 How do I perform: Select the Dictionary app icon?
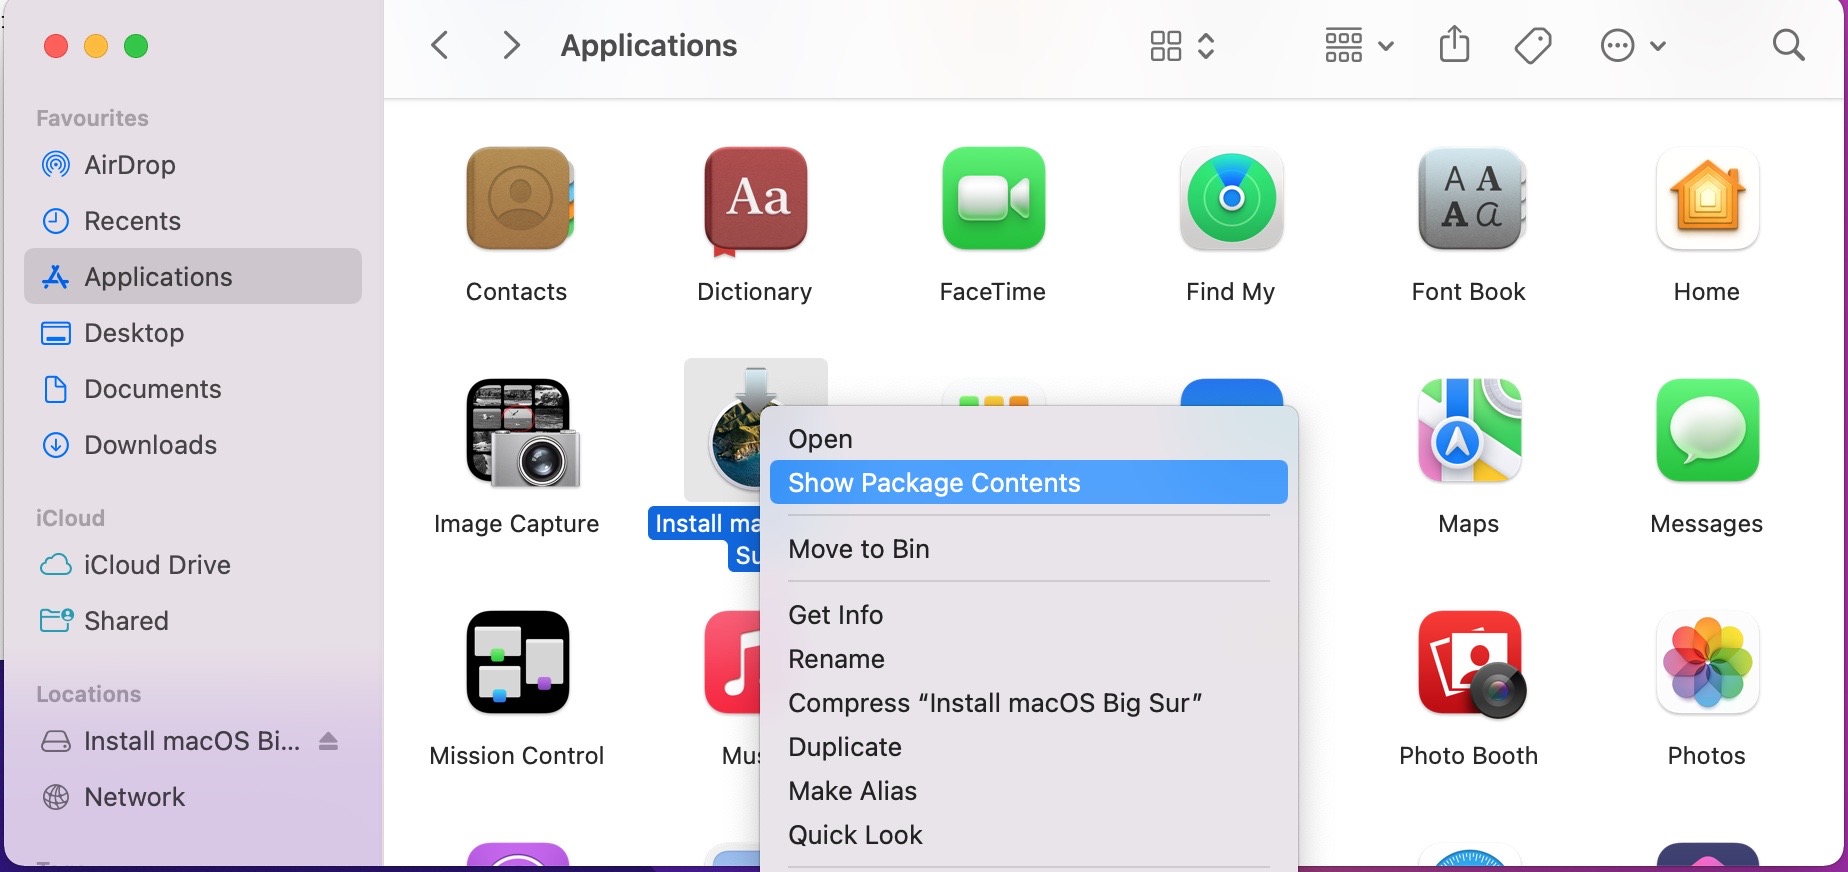click(x=756, y=200)
